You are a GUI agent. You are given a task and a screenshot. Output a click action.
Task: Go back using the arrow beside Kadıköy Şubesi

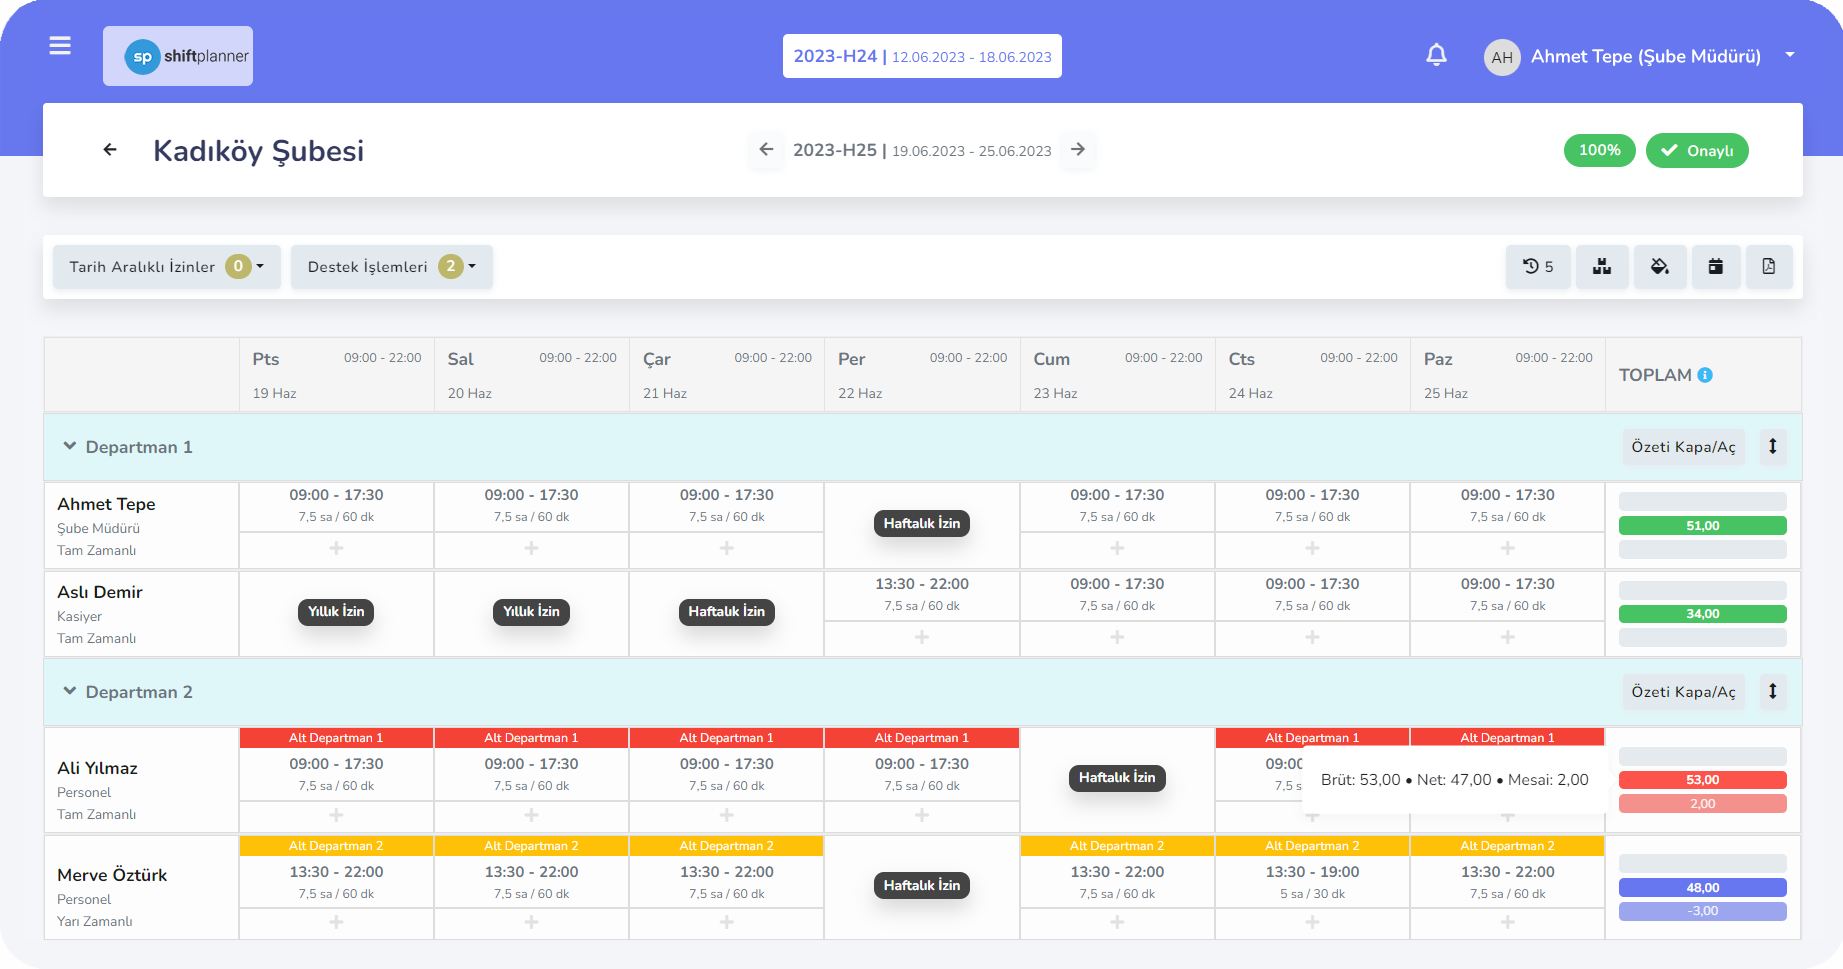pyautogui.click(x=110, y=150)
